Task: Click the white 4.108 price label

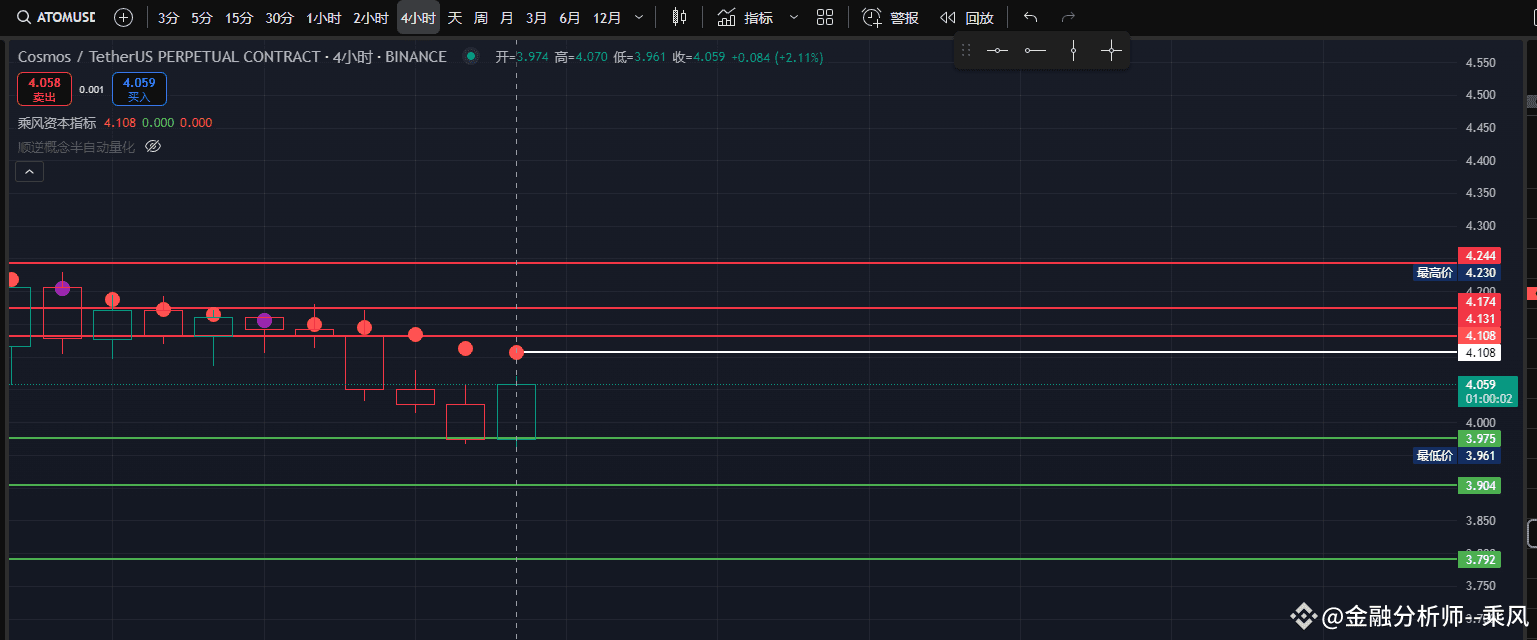Action: (1480, 352)
